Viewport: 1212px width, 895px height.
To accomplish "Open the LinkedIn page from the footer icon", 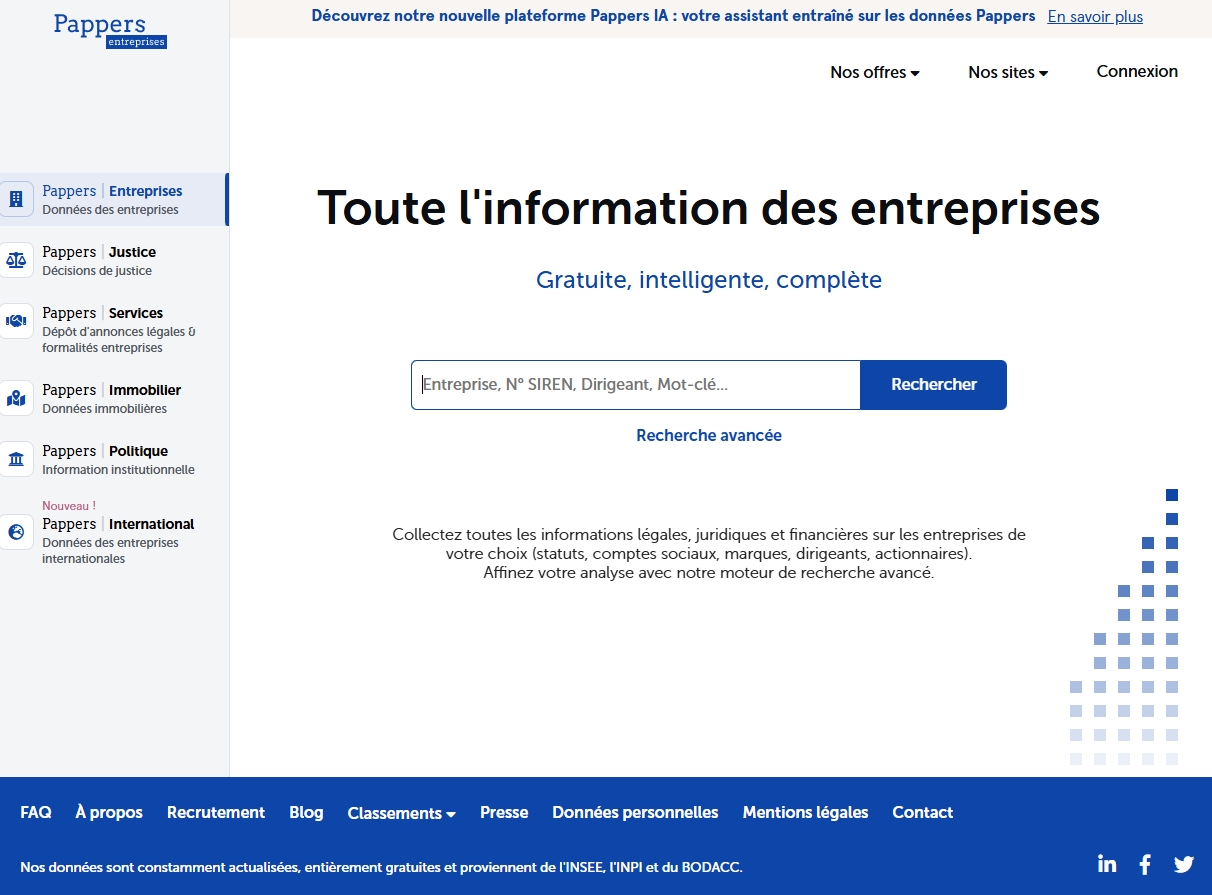I will pyautogui.click(x=1107, y=864).
